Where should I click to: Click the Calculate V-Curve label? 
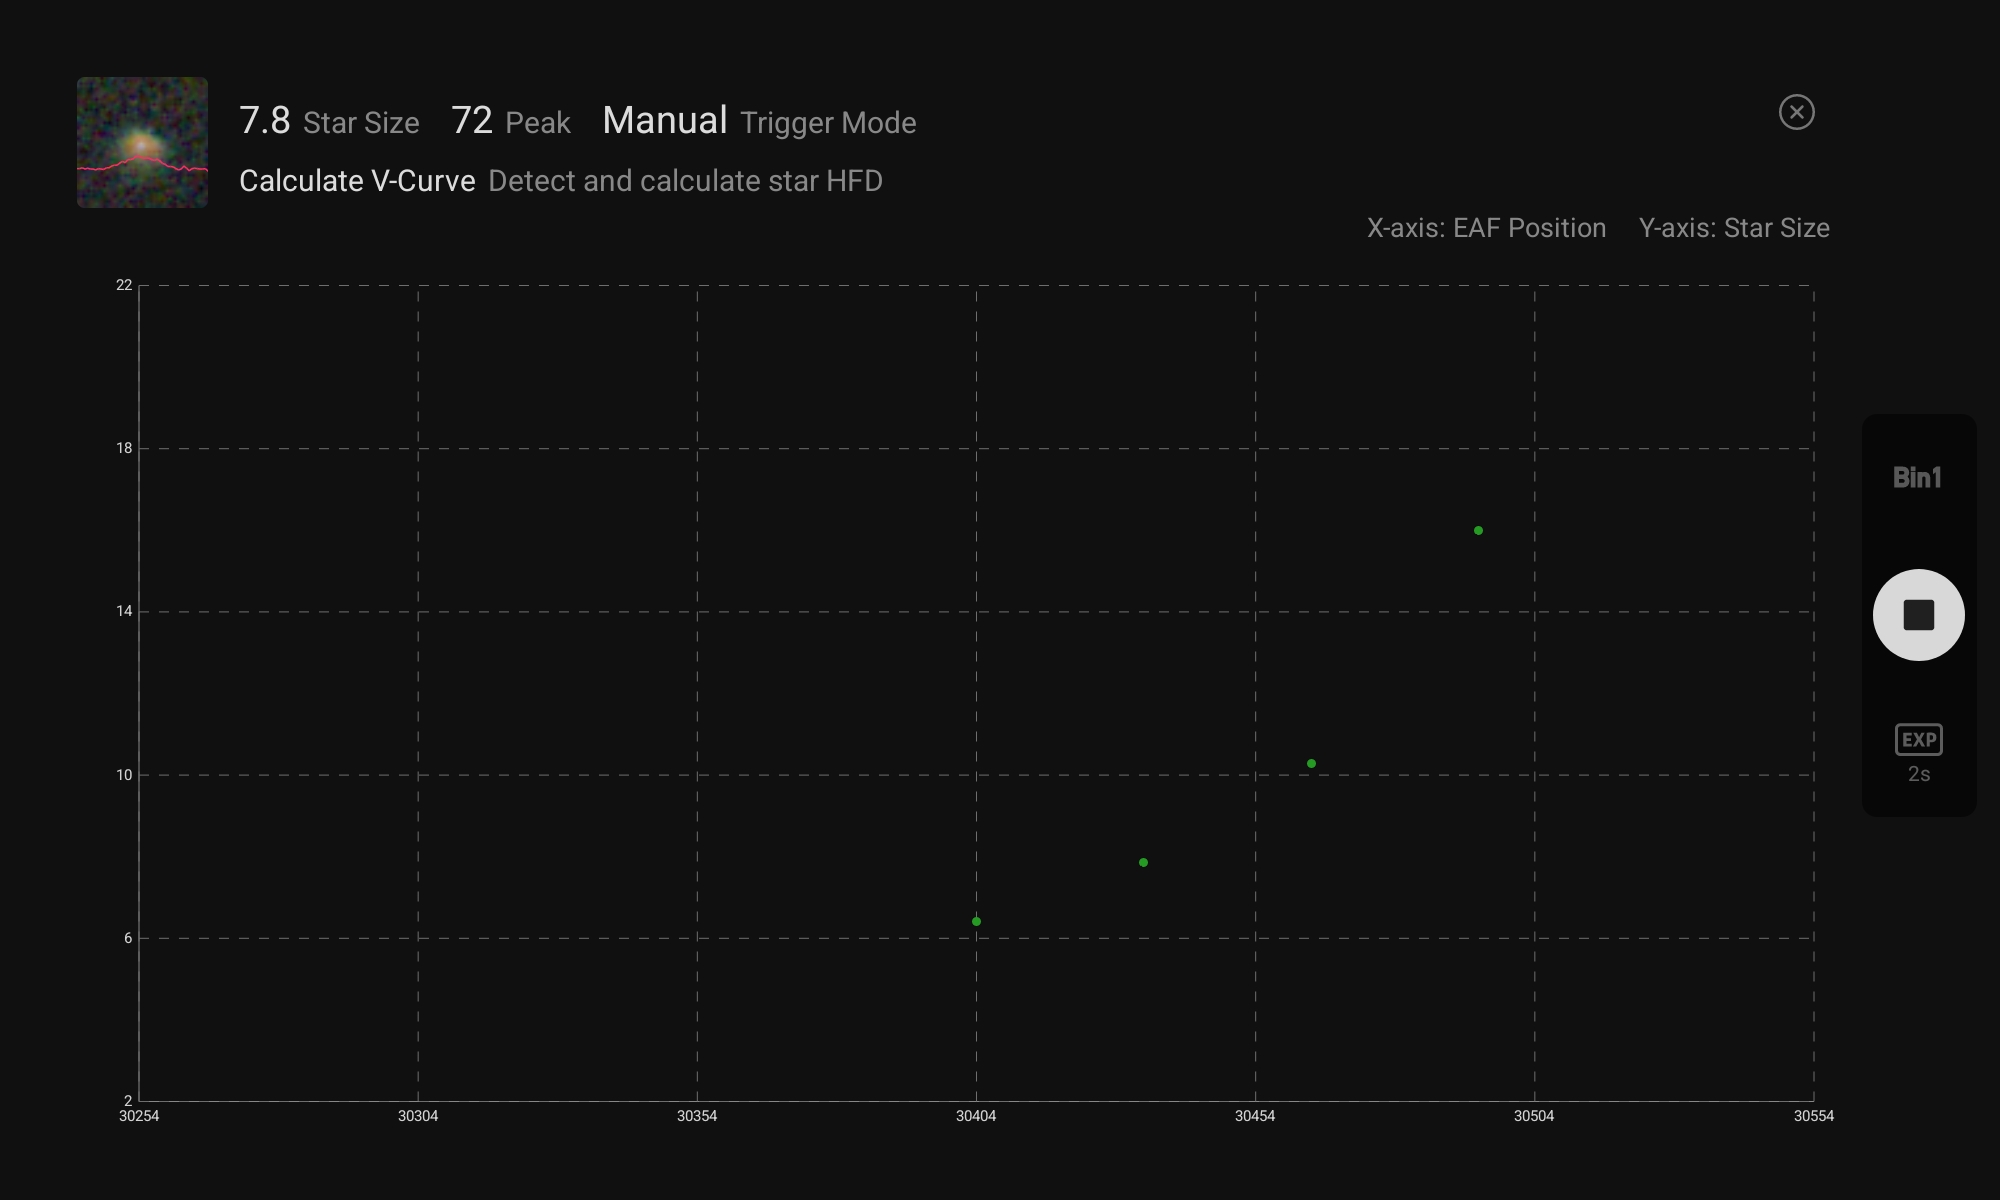[357, 181]
